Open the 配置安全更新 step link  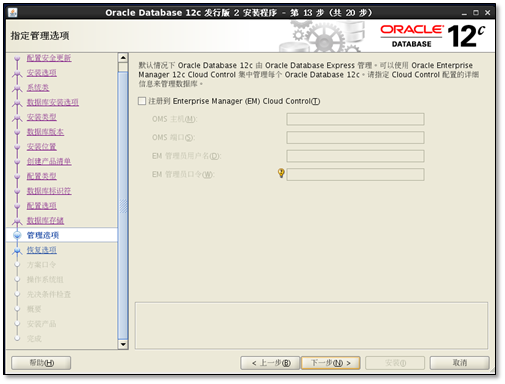[49, 58]
